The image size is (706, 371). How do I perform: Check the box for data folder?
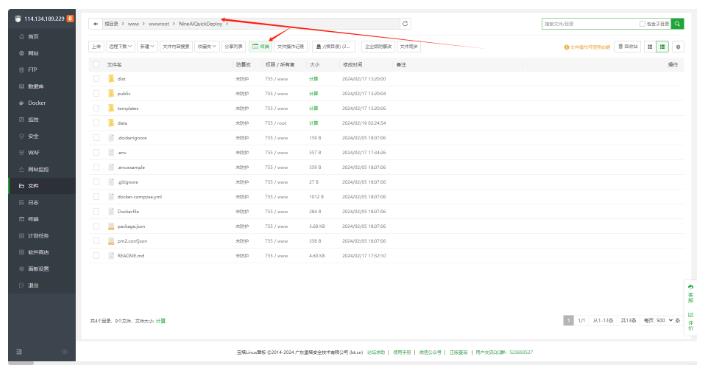(x=96, y=123)
